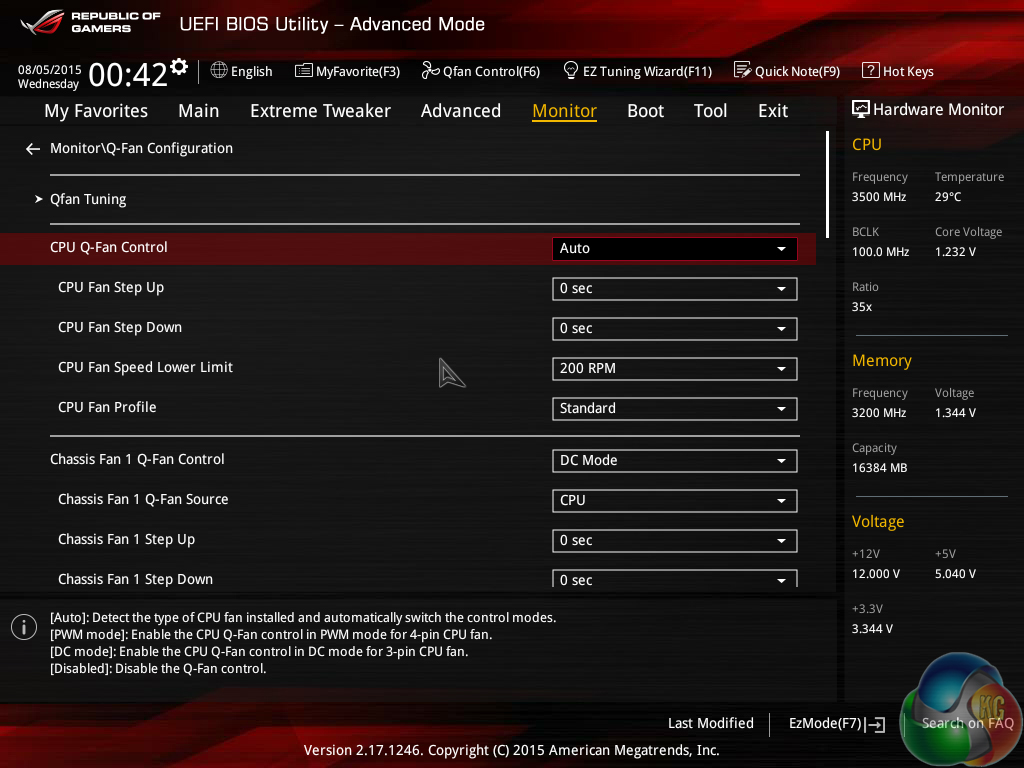Open Quick Note(F9)
Screen dimensions: 1024x768
(x=787, y=71)
